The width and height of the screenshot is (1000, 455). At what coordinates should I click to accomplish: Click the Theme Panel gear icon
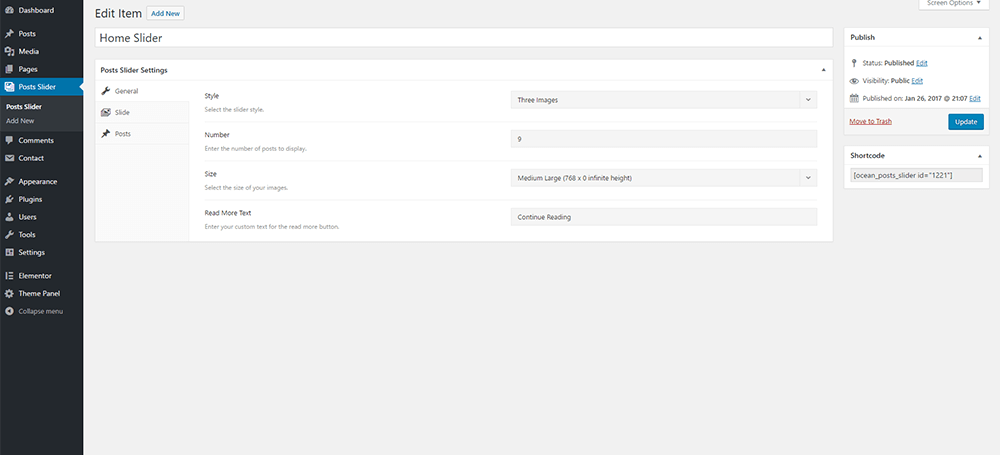click(x=9, y=293)
